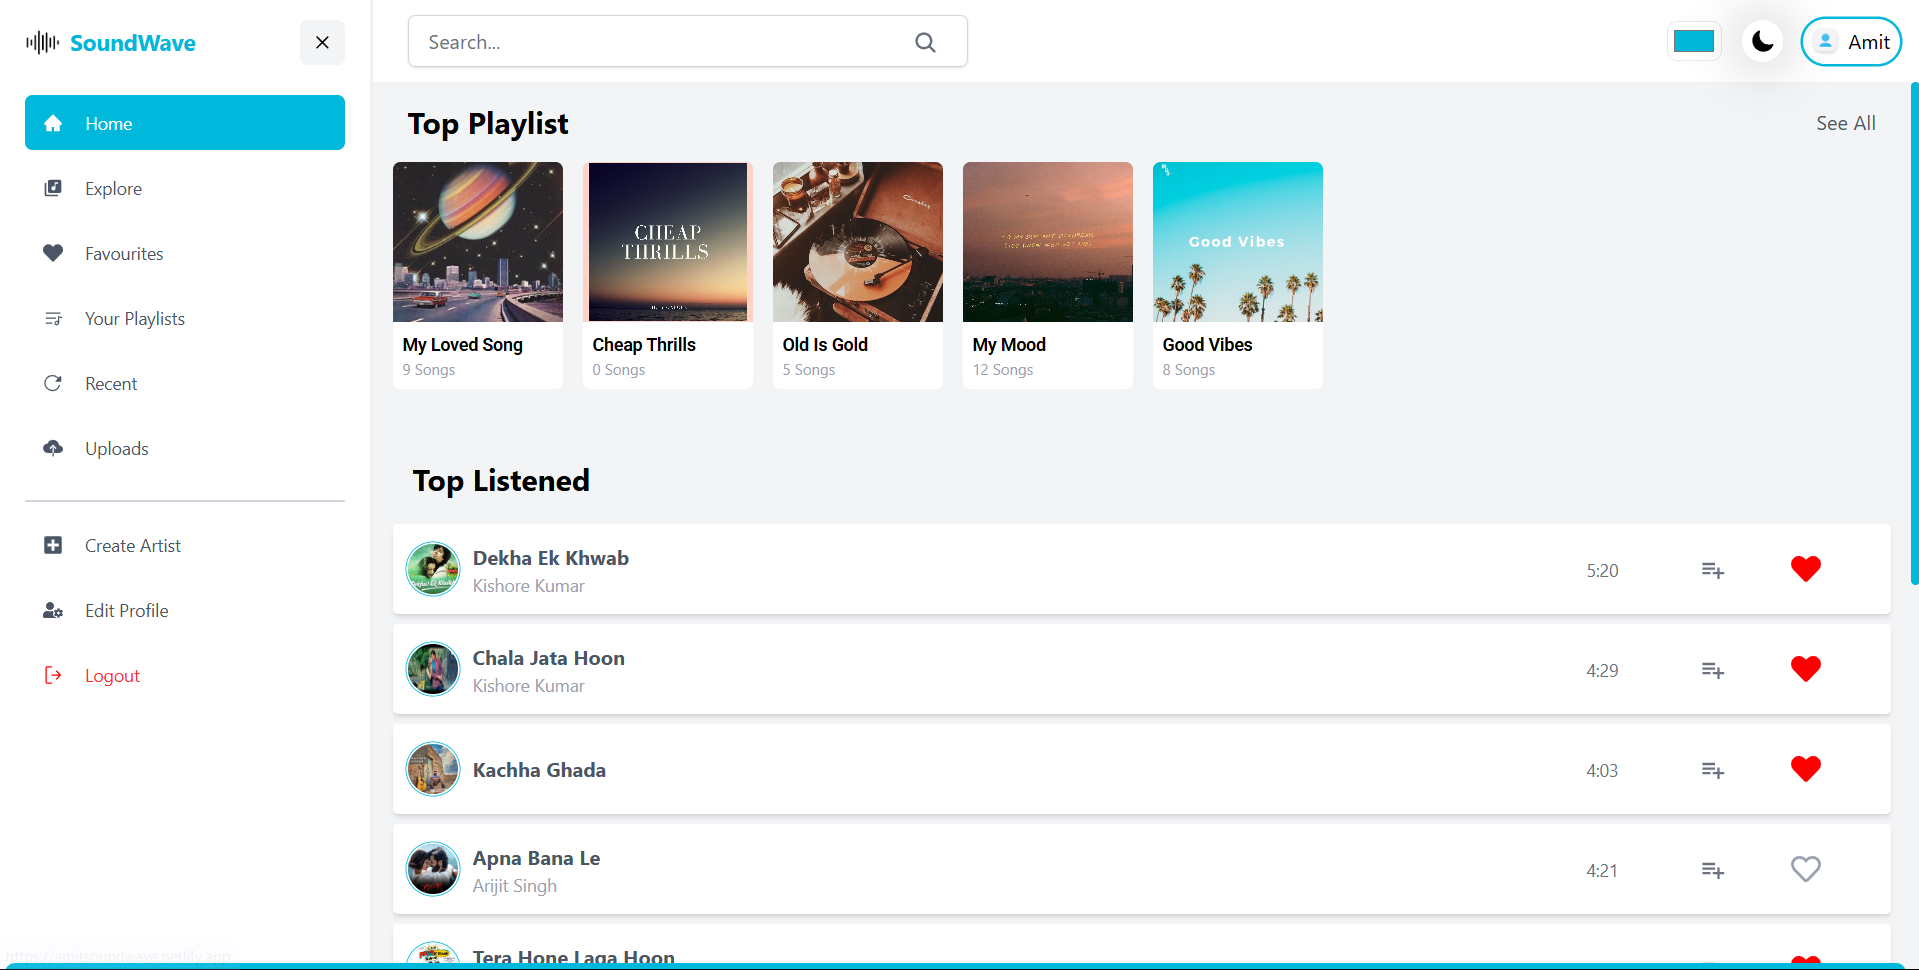
Task: Click the Amit avatar icon
Action: point(1825,41)
